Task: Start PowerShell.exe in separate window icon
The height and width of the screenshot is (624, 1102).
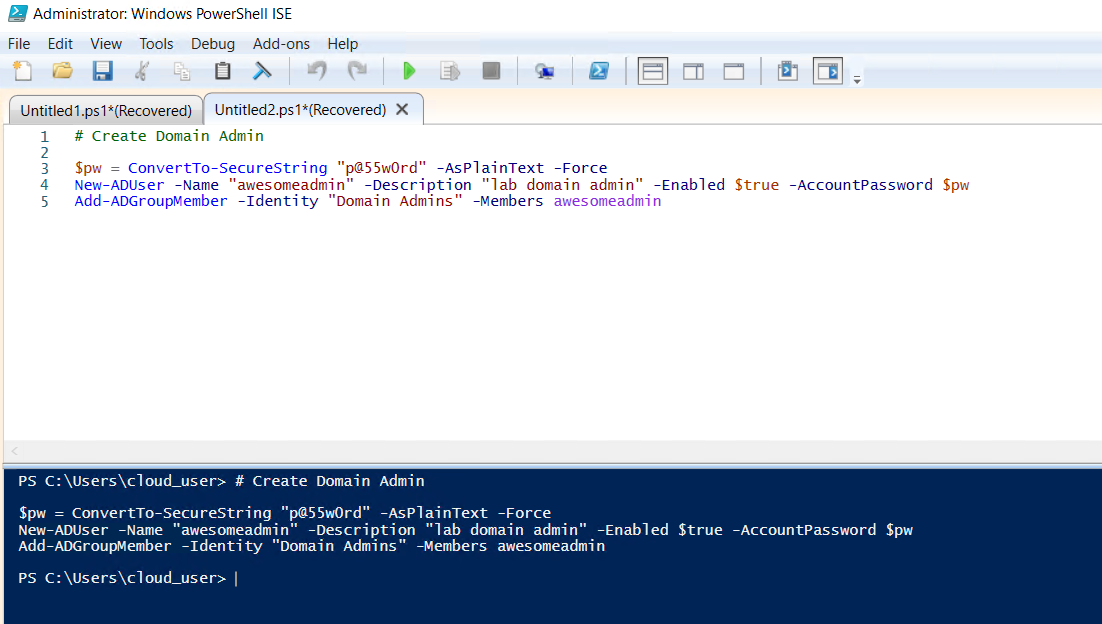Action: point(599,71)
